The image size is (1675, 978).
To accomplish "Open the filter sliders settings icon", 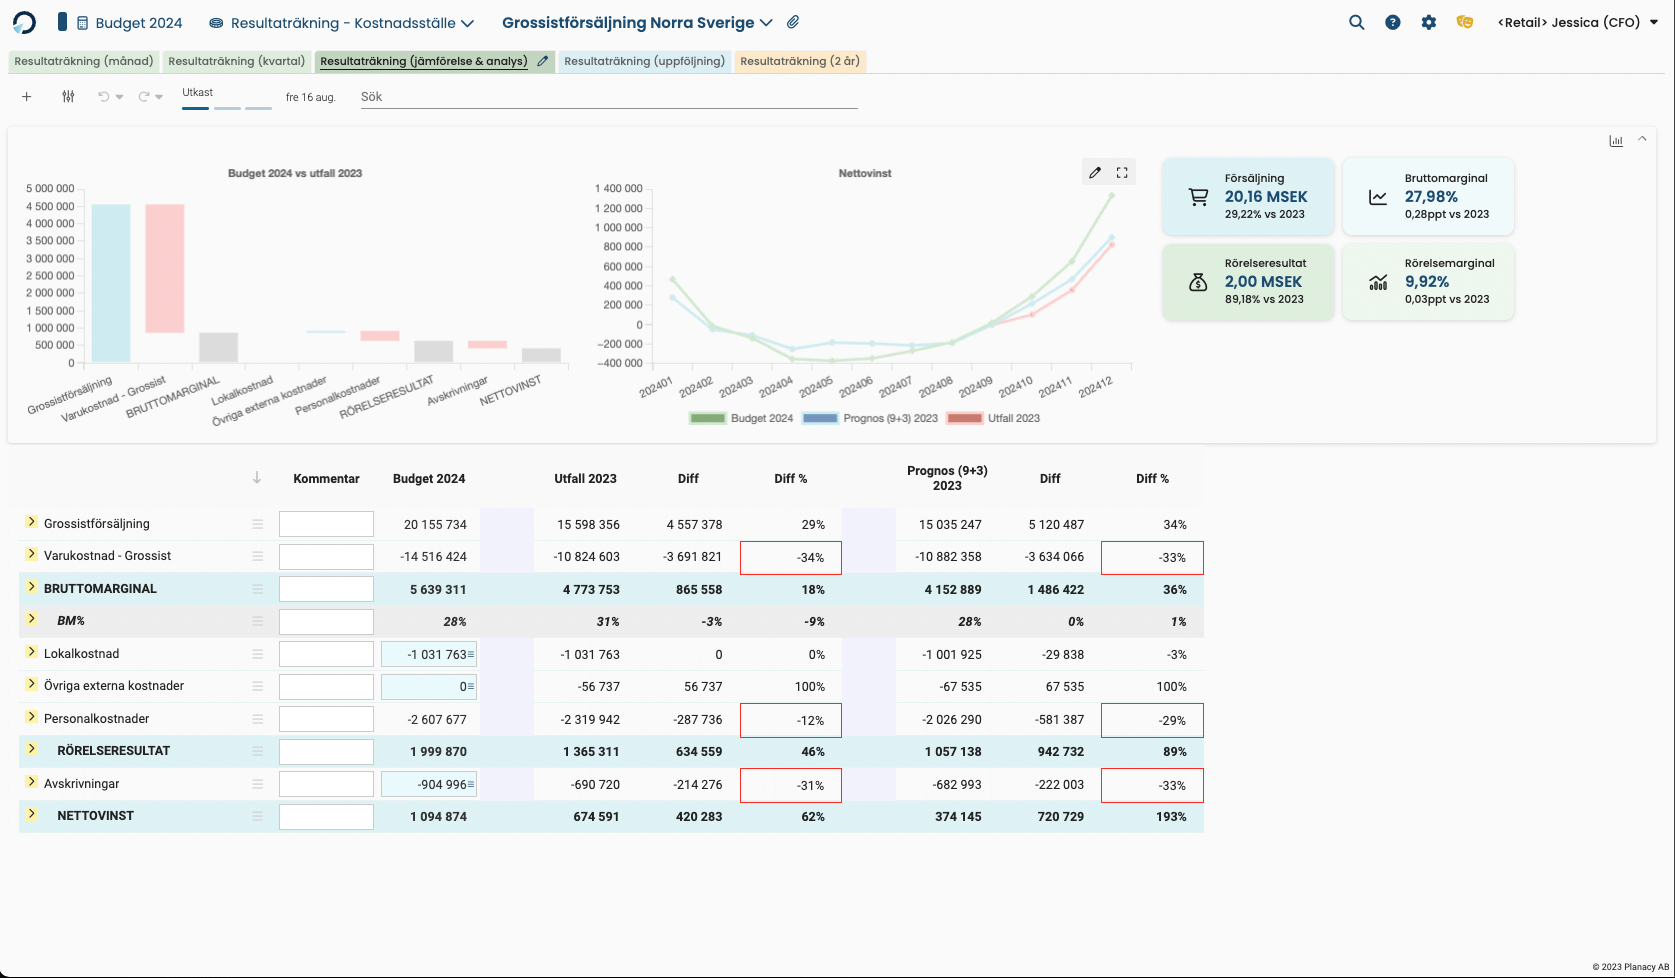I will 68,97.
